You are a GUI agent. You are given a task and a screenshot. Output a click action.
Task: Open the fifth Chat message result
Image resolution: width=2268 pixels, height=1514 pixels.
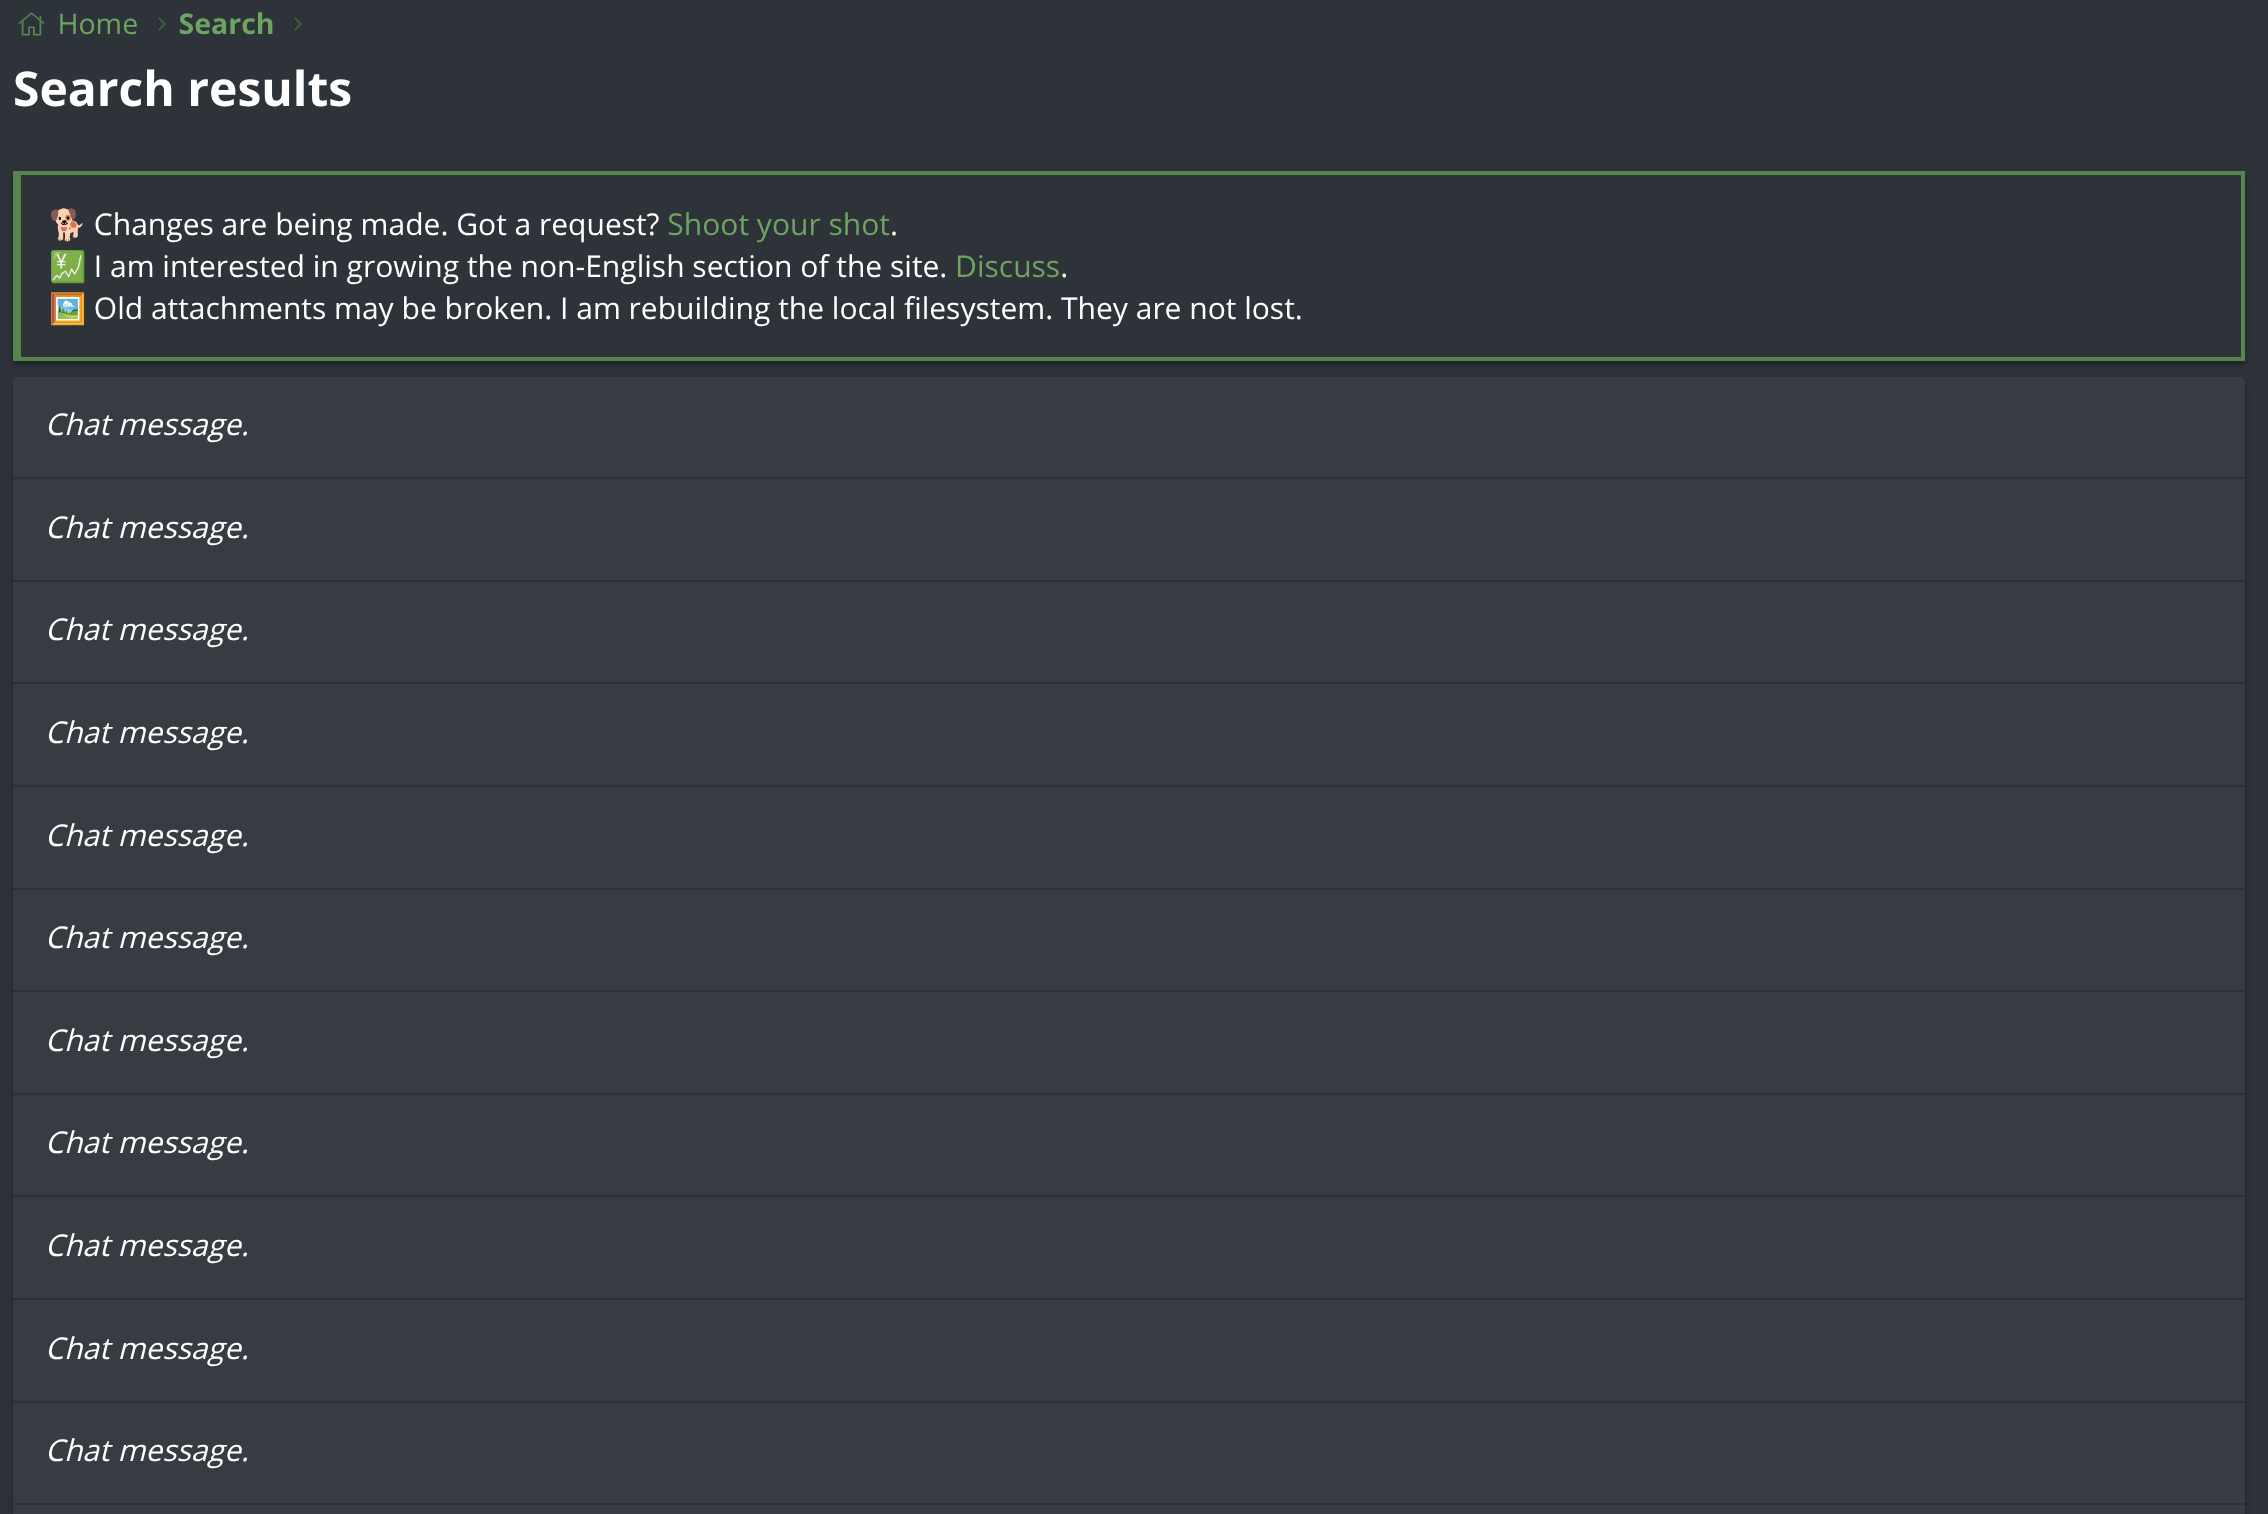click(148, 836)
